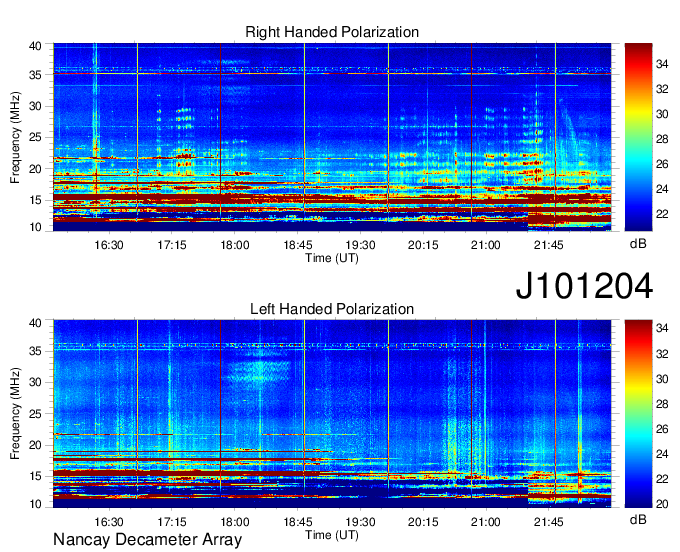This screenshot has height=552, width=680.
Task: Click the "10" MHz tick on Right Handed plot
Action: (x=36, y=227)
